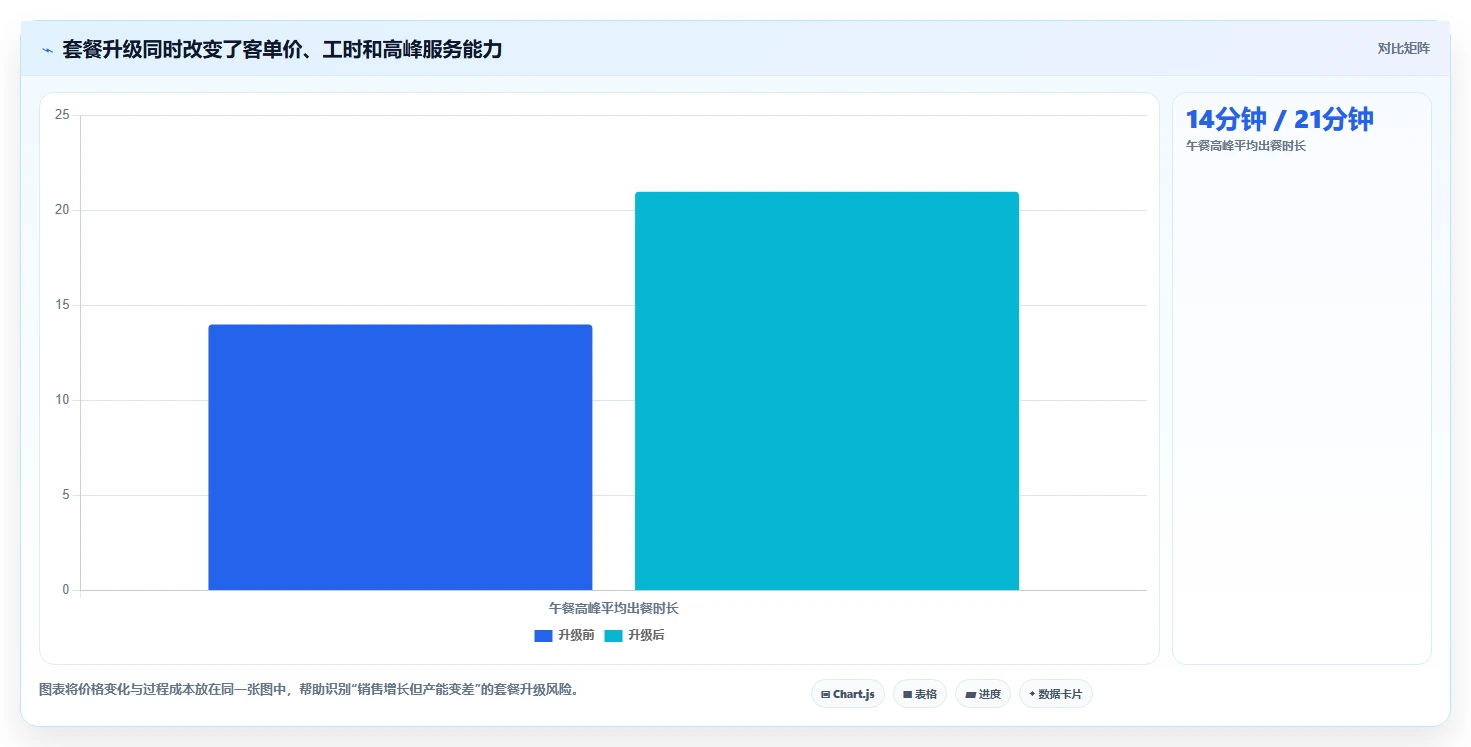Image resolution: width=1471 pixels, height=747 pixels.
Task: Click the cyan 升级后 legend swatch
Action: (x=613, y=636)
